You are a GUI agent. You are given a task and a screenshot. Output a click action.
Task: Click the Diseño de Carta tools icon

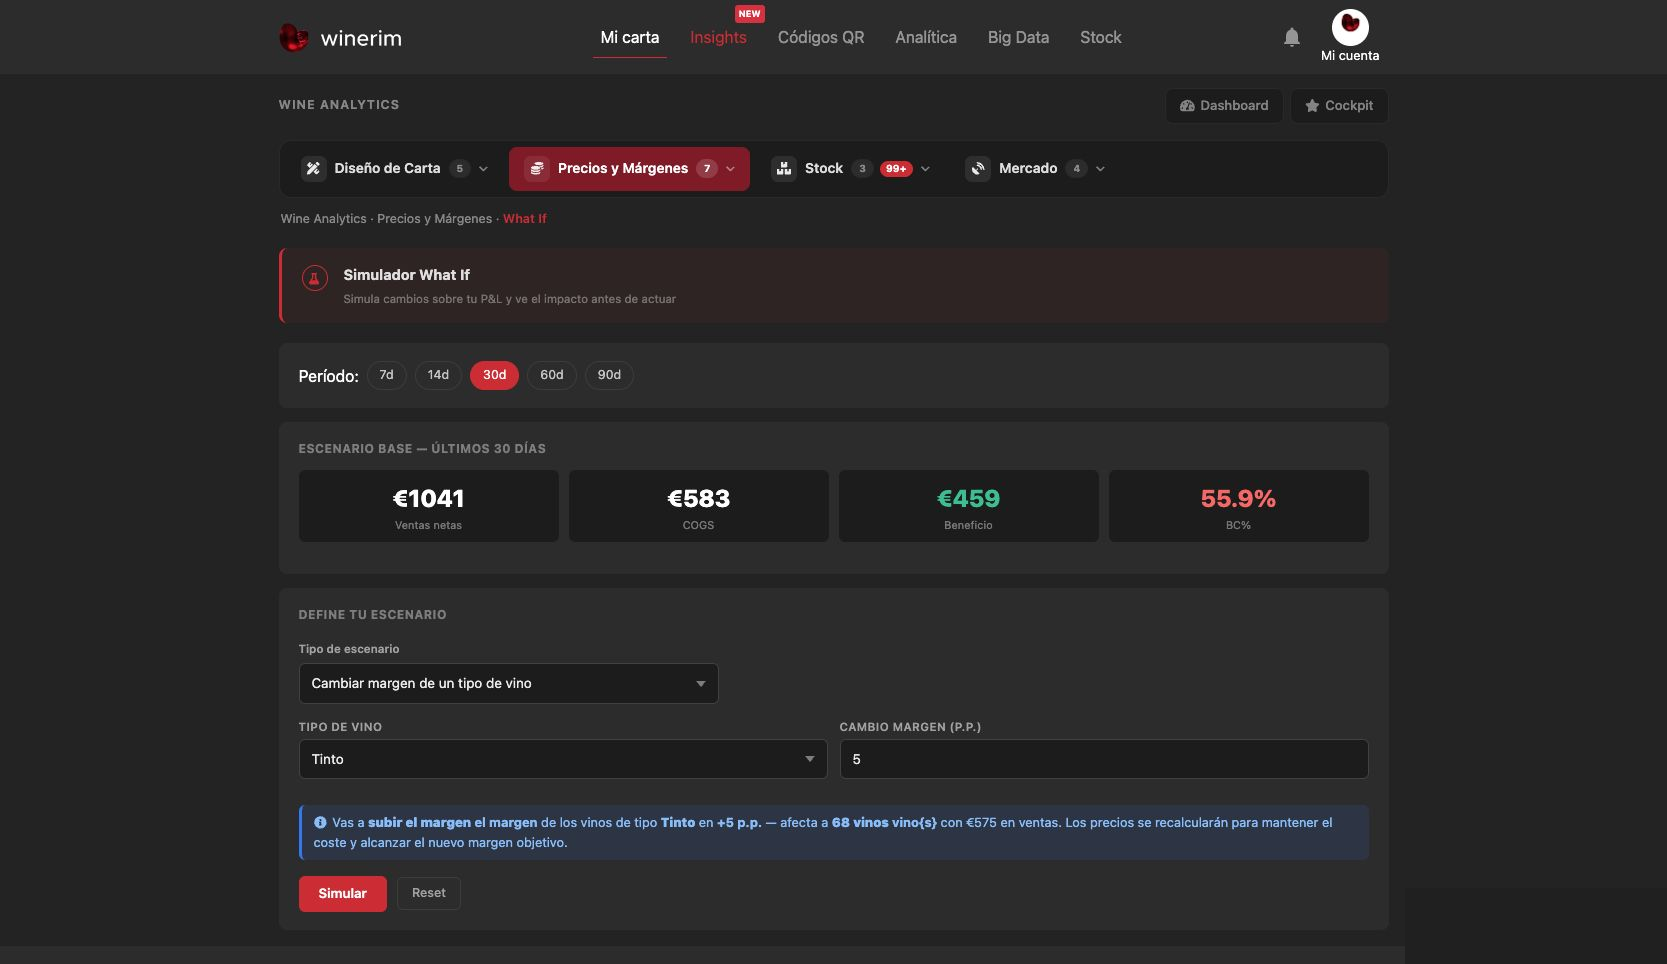(x=313, y=168)
